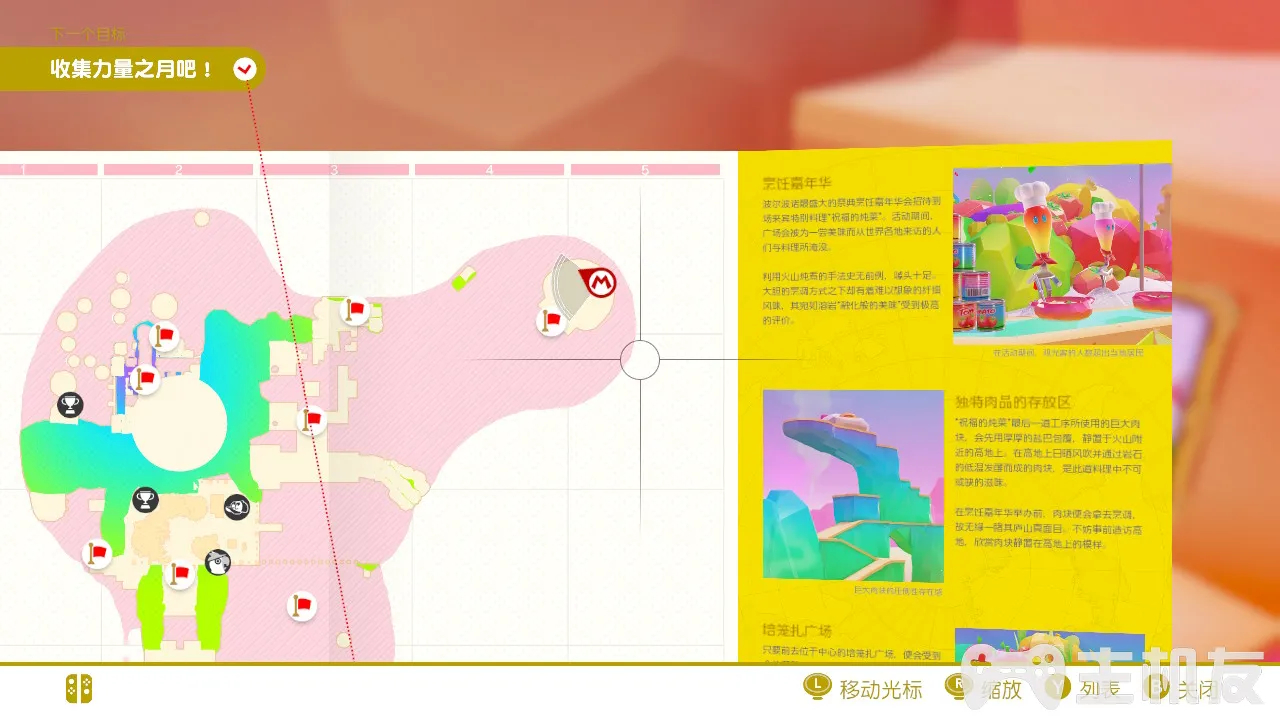The image size is (1280, 720).
Task: Open the chef volbonans festival photo
Action: point(1062,255)
